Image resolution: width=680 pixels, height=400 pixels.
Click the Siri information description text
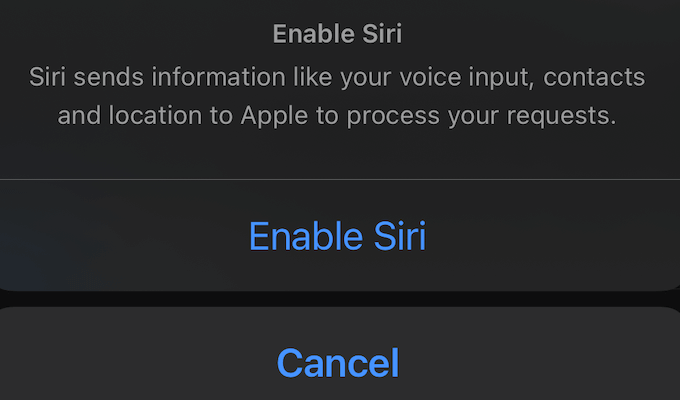tap(337, 96)
